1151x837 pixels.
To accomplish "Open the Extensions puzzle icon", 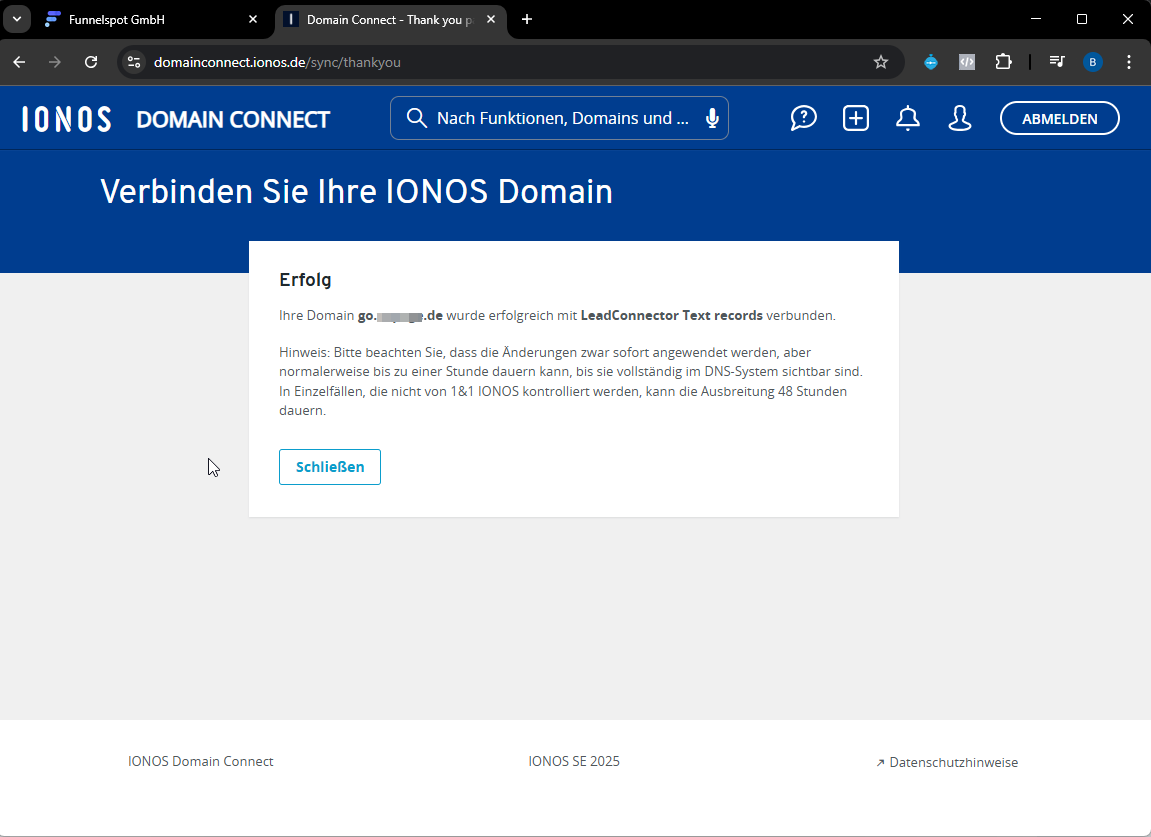I will click(1003, 62).
